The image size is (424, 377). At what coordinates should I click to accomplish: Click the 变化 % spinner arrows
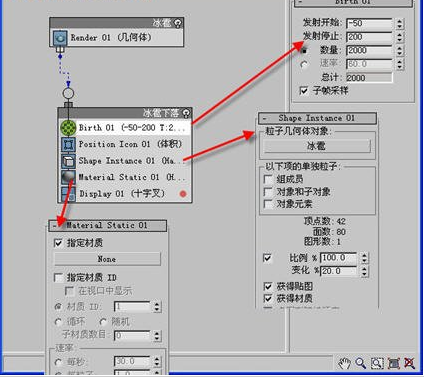pyautogui.click(x=364, y=271)
